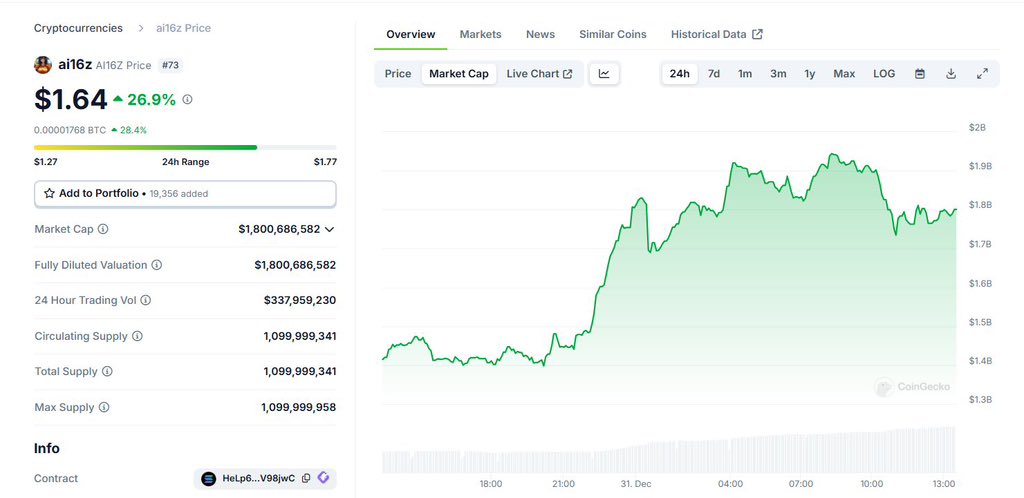Viewport: 1024px width, 498px height.
Task: Open the Similar Coins tab
Action: (x=613, y=34)
